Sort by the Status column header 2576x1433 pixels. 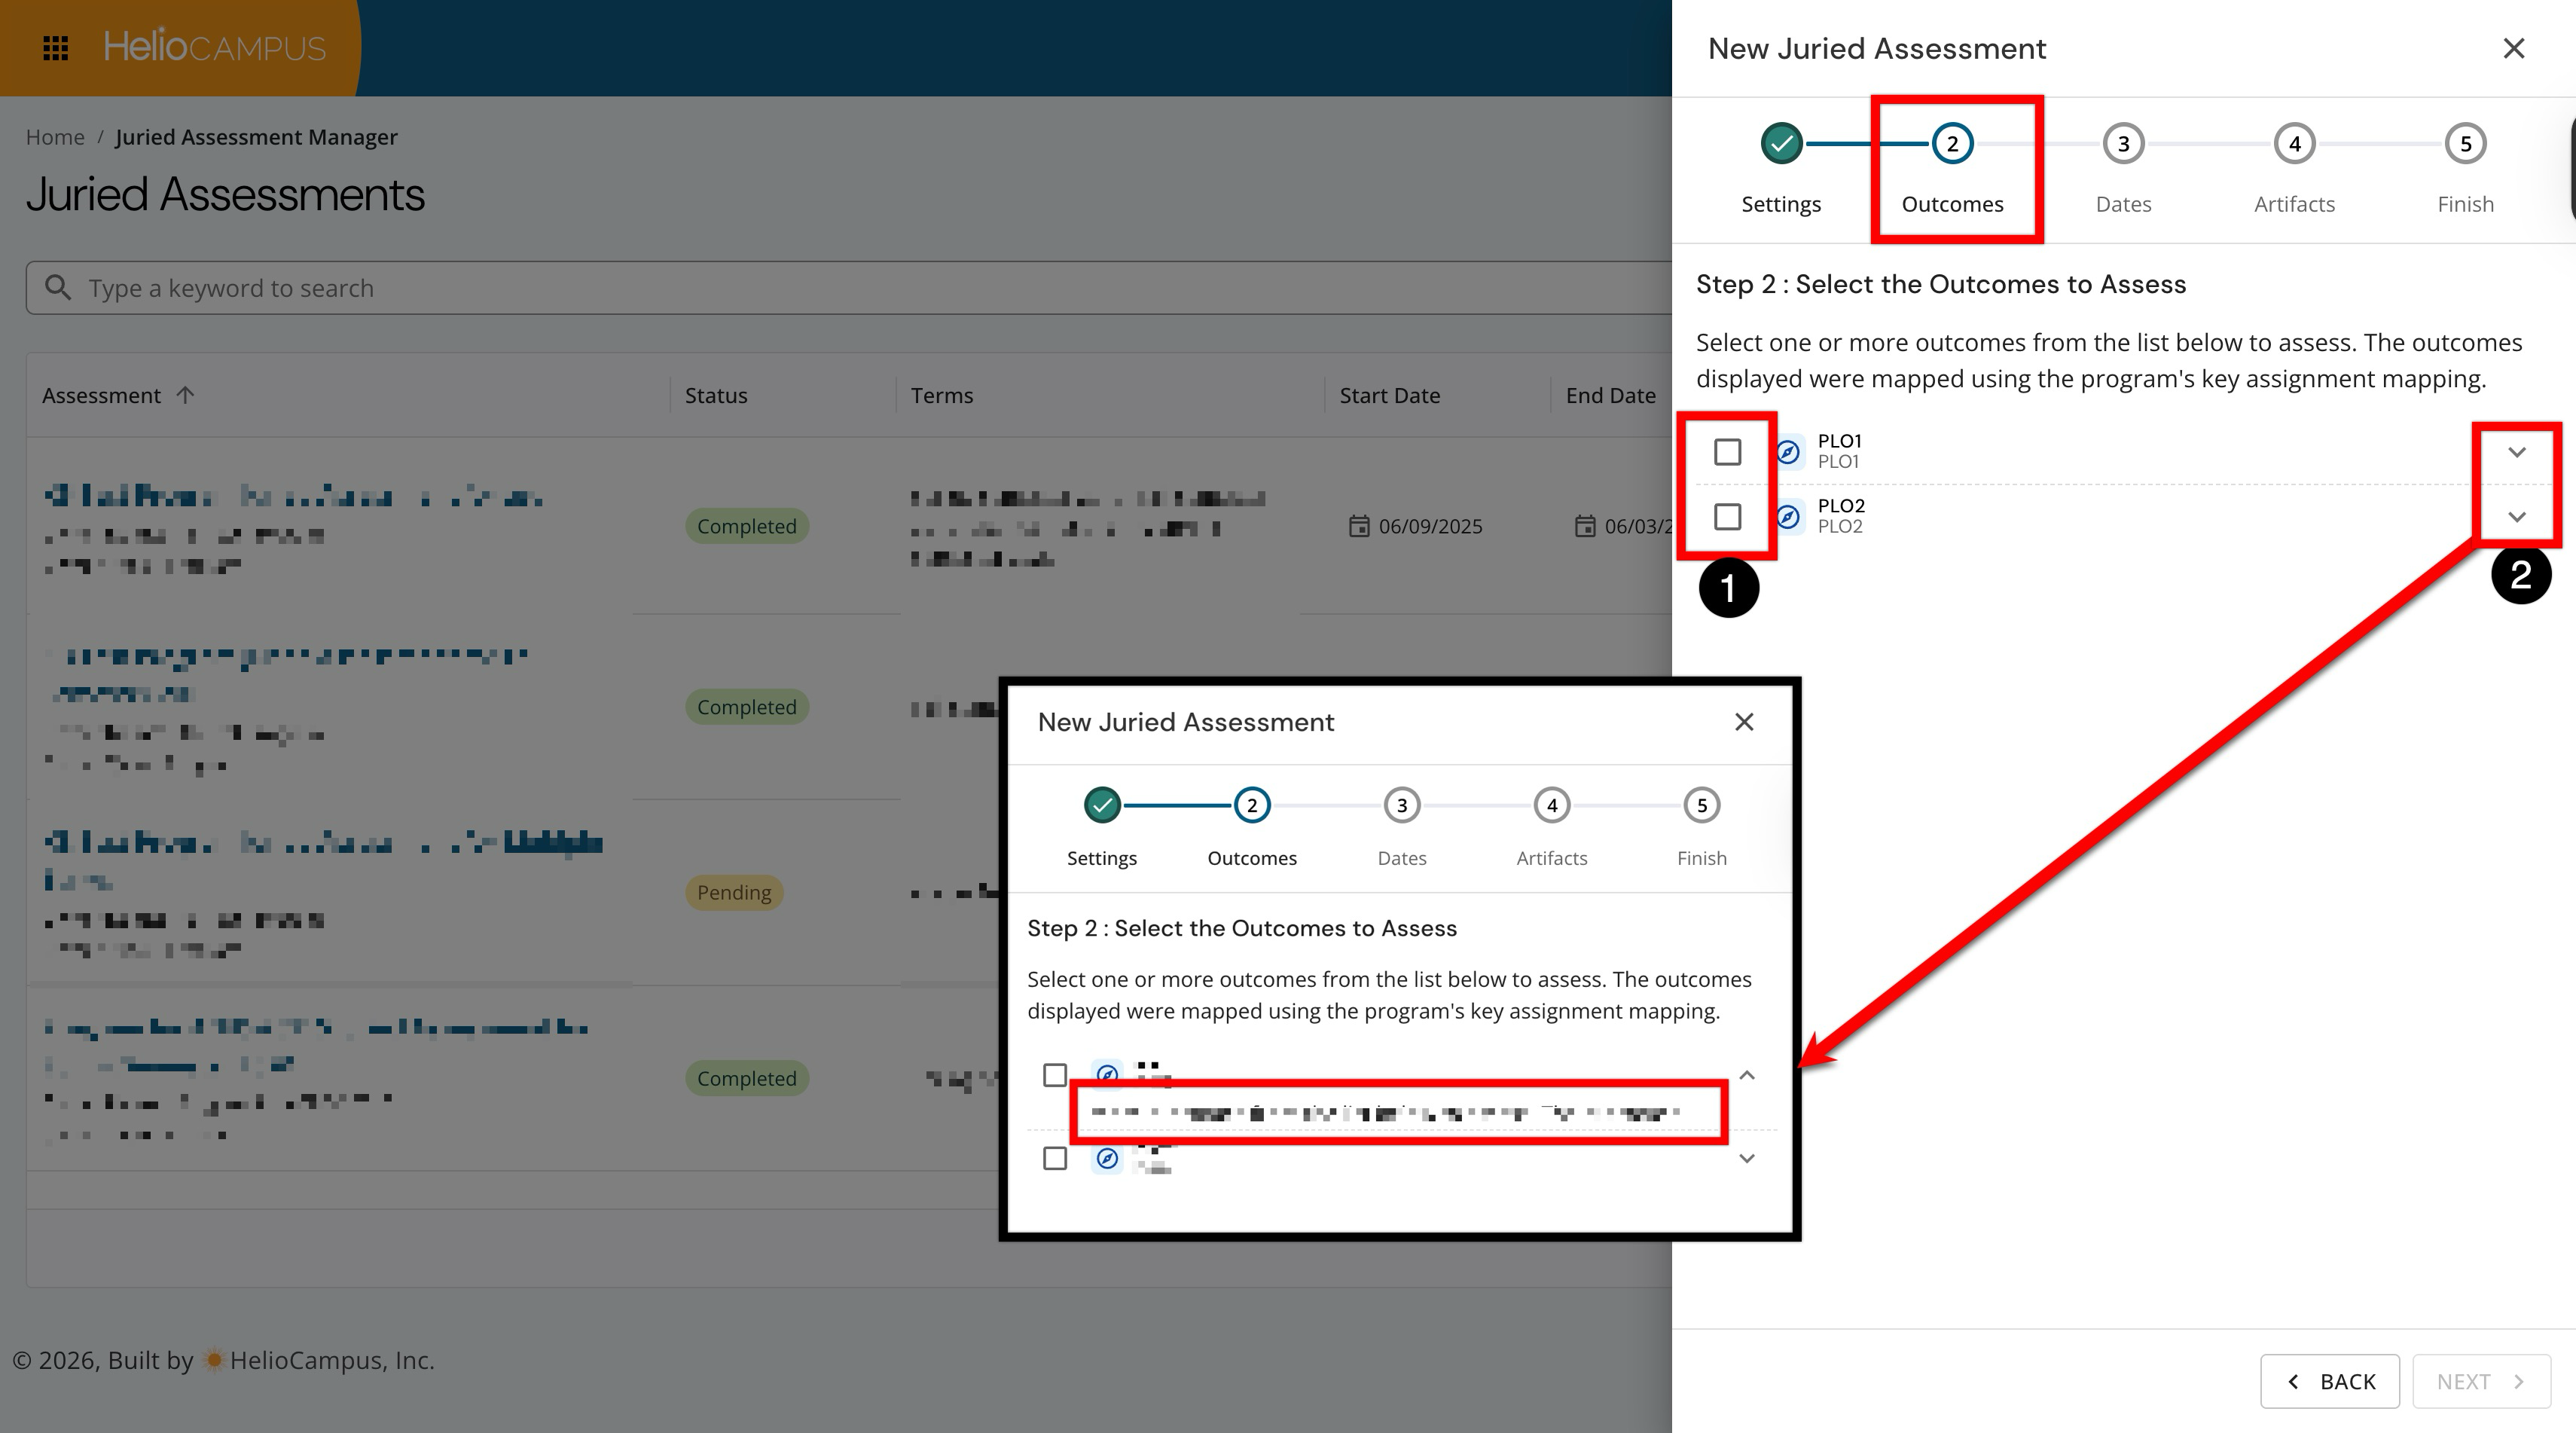(x=716, y=395)
